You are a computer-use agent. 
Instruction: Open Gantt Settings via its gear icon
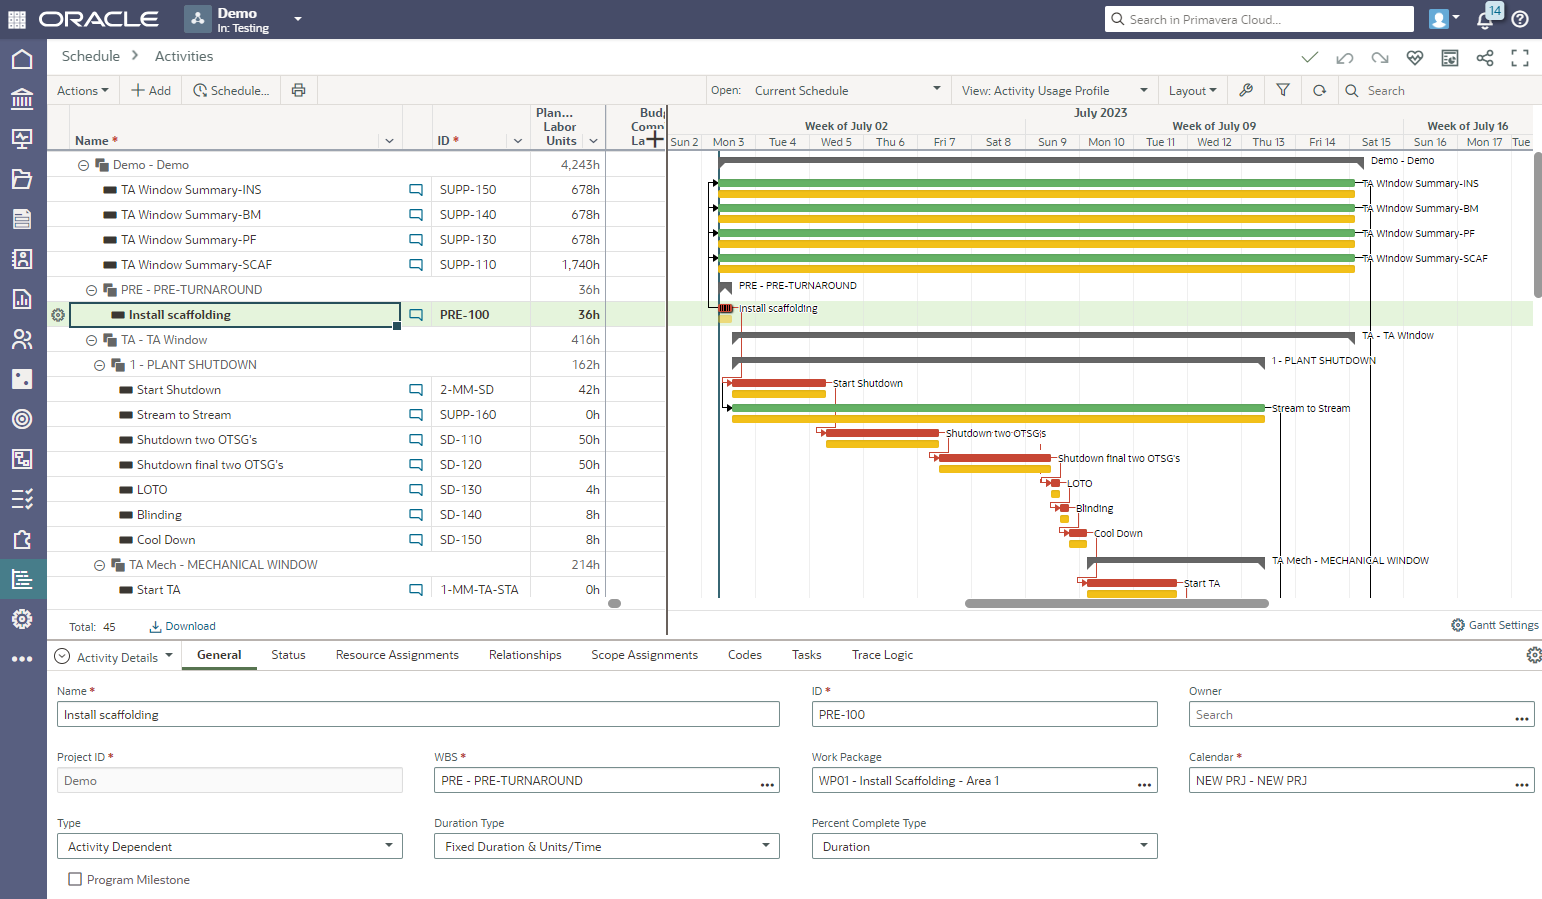1458,625
